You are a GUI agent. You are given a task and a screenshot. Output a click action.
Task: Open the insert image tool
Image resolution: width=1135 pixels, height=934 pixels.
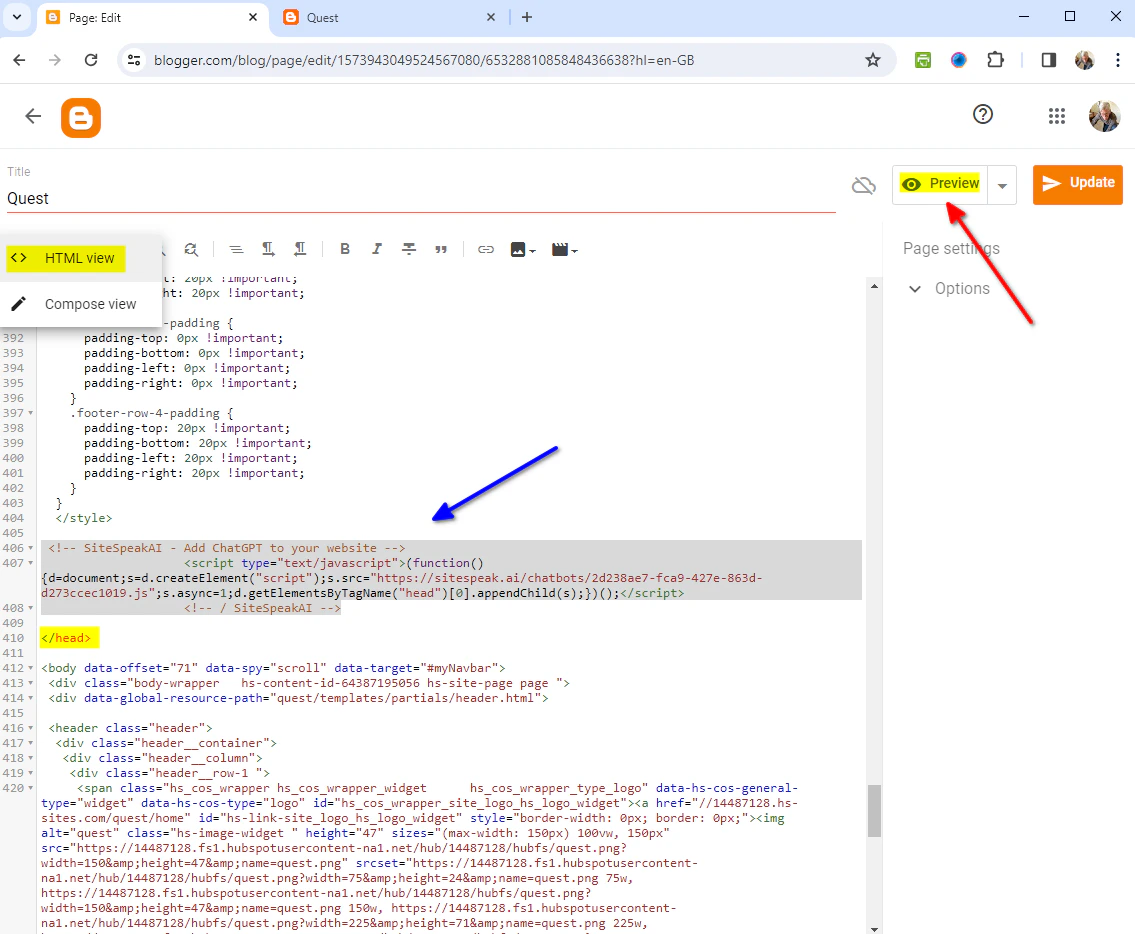[517, 248]
